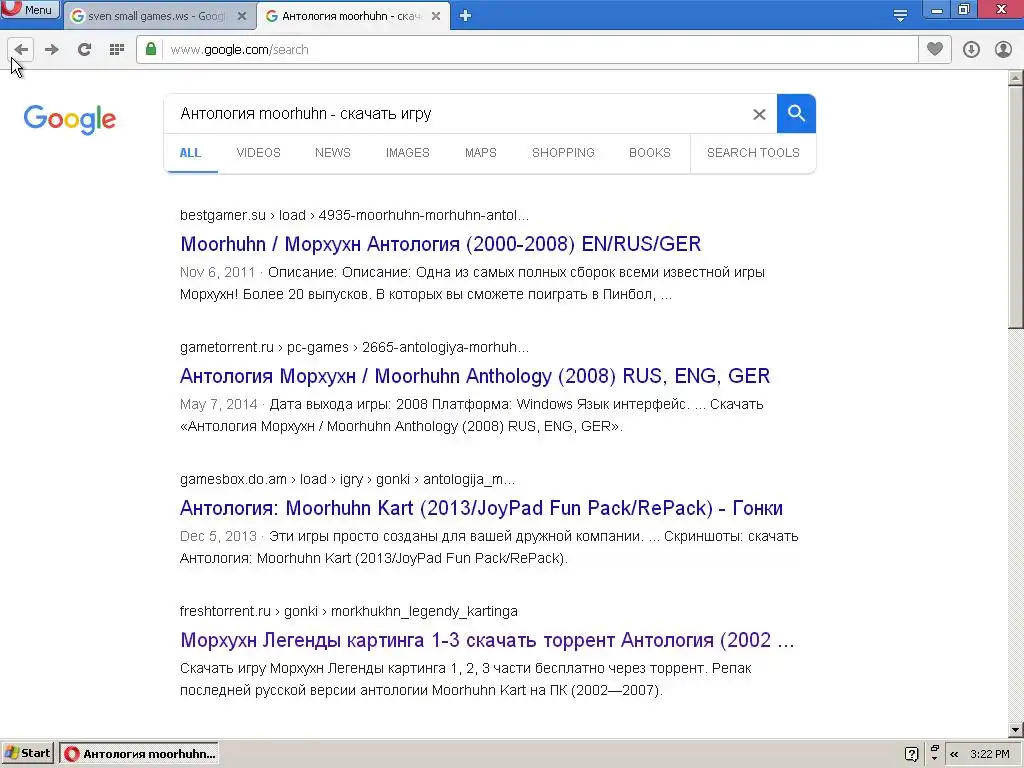Click the help icon in system tray
Viewport: 1024px width, 768px height.
click(x=912, y=754)
